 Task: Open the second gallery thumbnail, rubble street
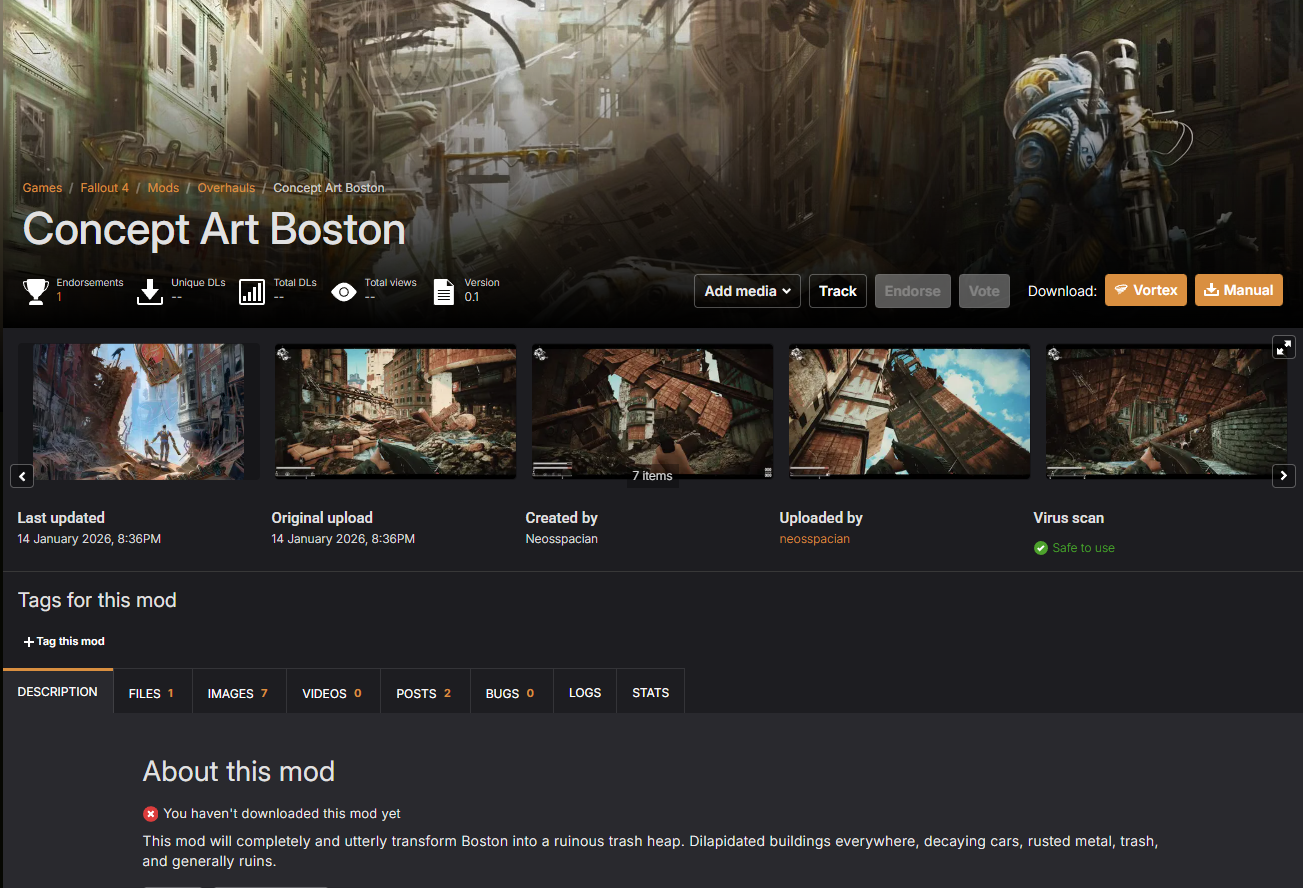[396, 412]
